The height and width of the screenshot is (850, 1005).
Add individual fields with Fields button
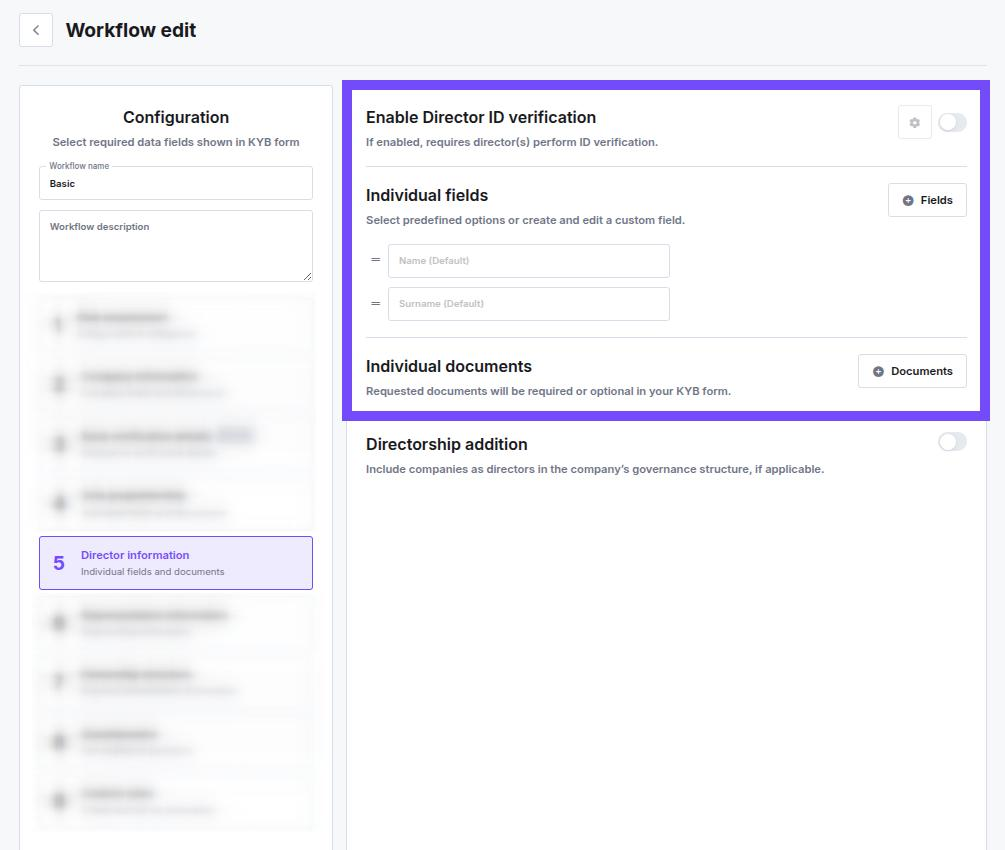point(927,200)
